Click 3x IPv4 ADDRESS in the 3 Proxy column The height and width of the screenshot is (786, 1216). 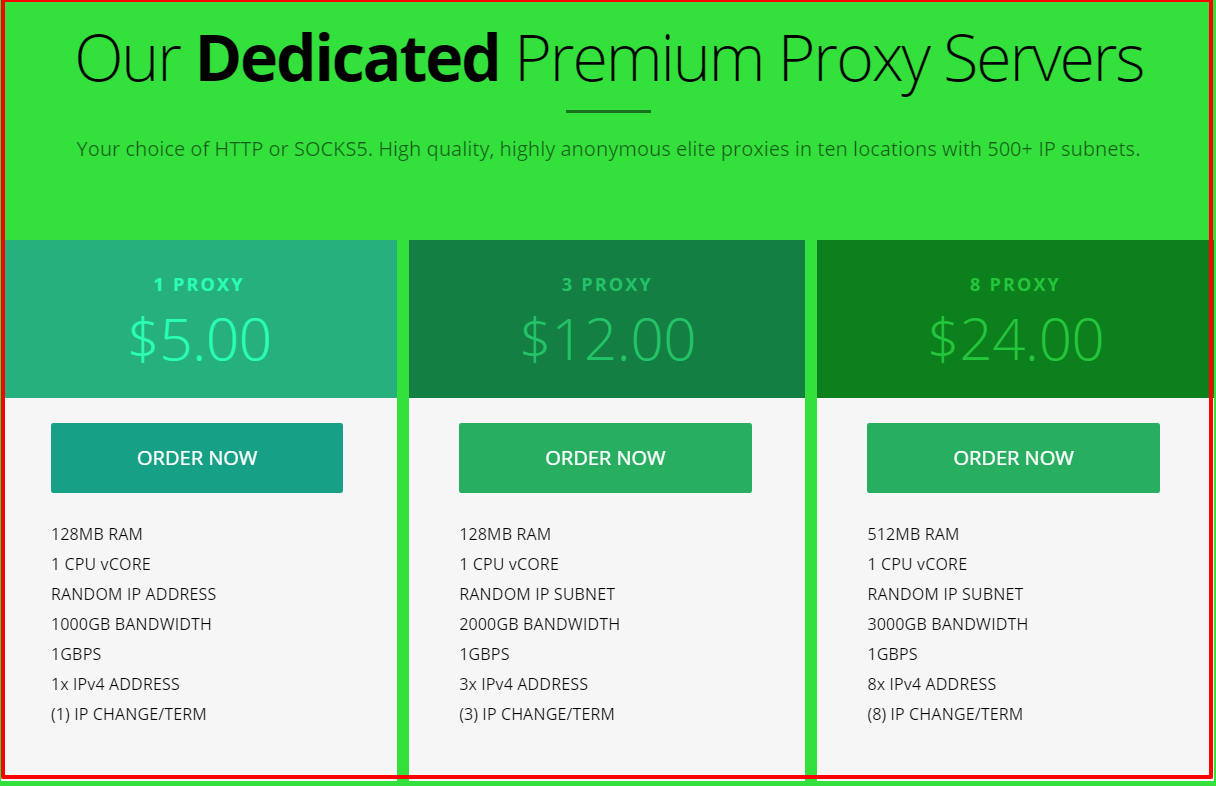point(523,684)
